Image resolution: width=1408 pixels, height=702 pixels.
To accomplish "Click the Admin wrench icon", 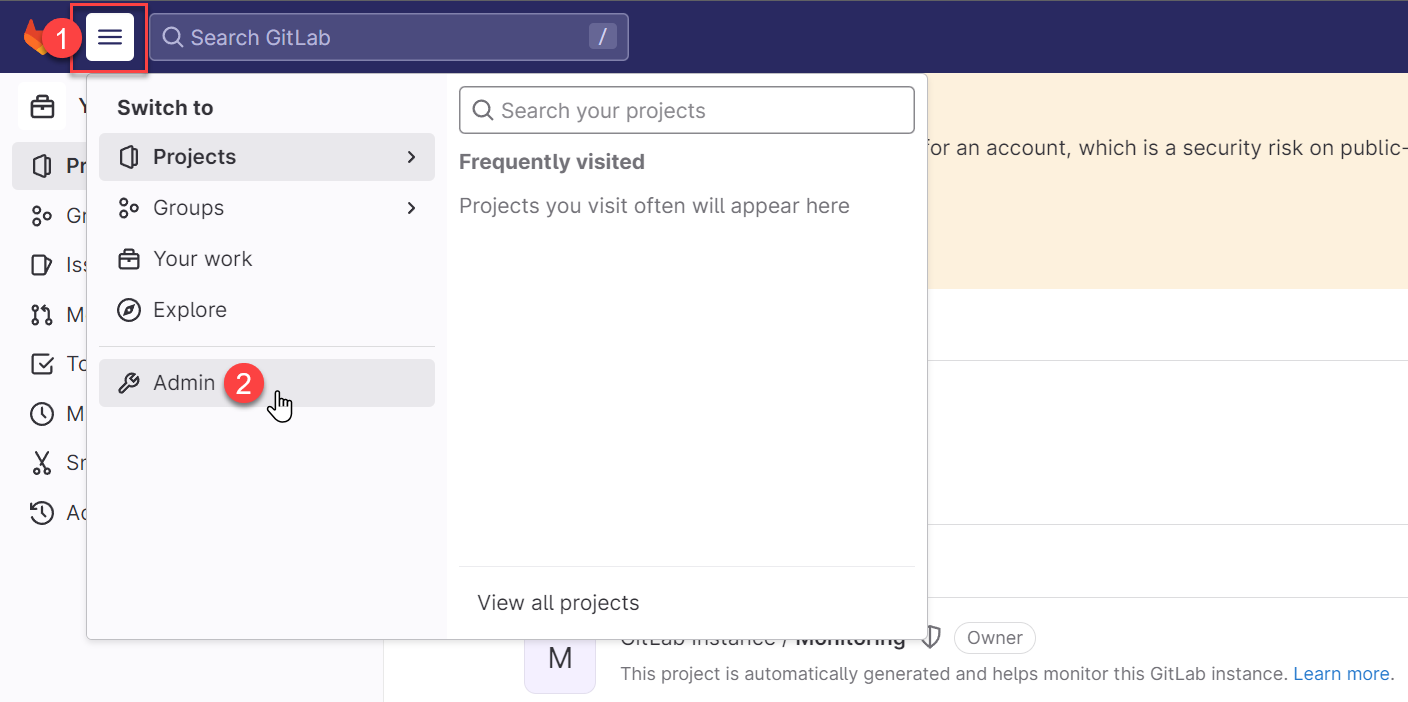I will pyautogui.click(x=128, y=383).
